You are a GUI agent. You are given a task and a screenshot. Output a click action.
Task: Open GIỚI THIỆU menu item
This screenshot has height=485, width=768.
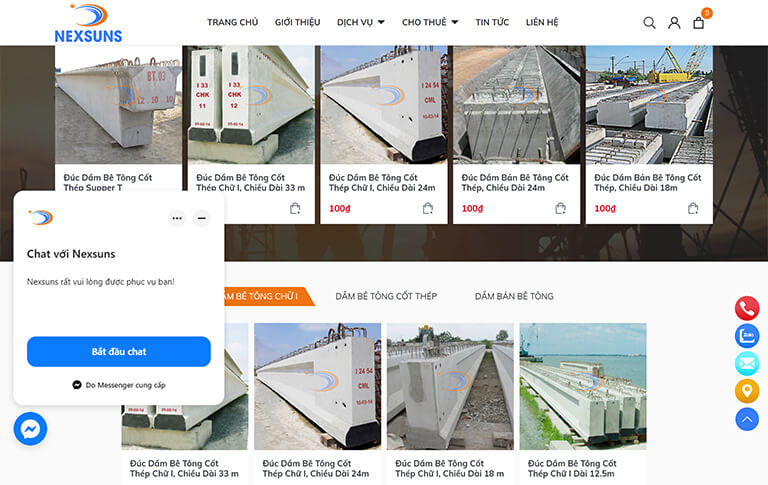pos(297,22)
